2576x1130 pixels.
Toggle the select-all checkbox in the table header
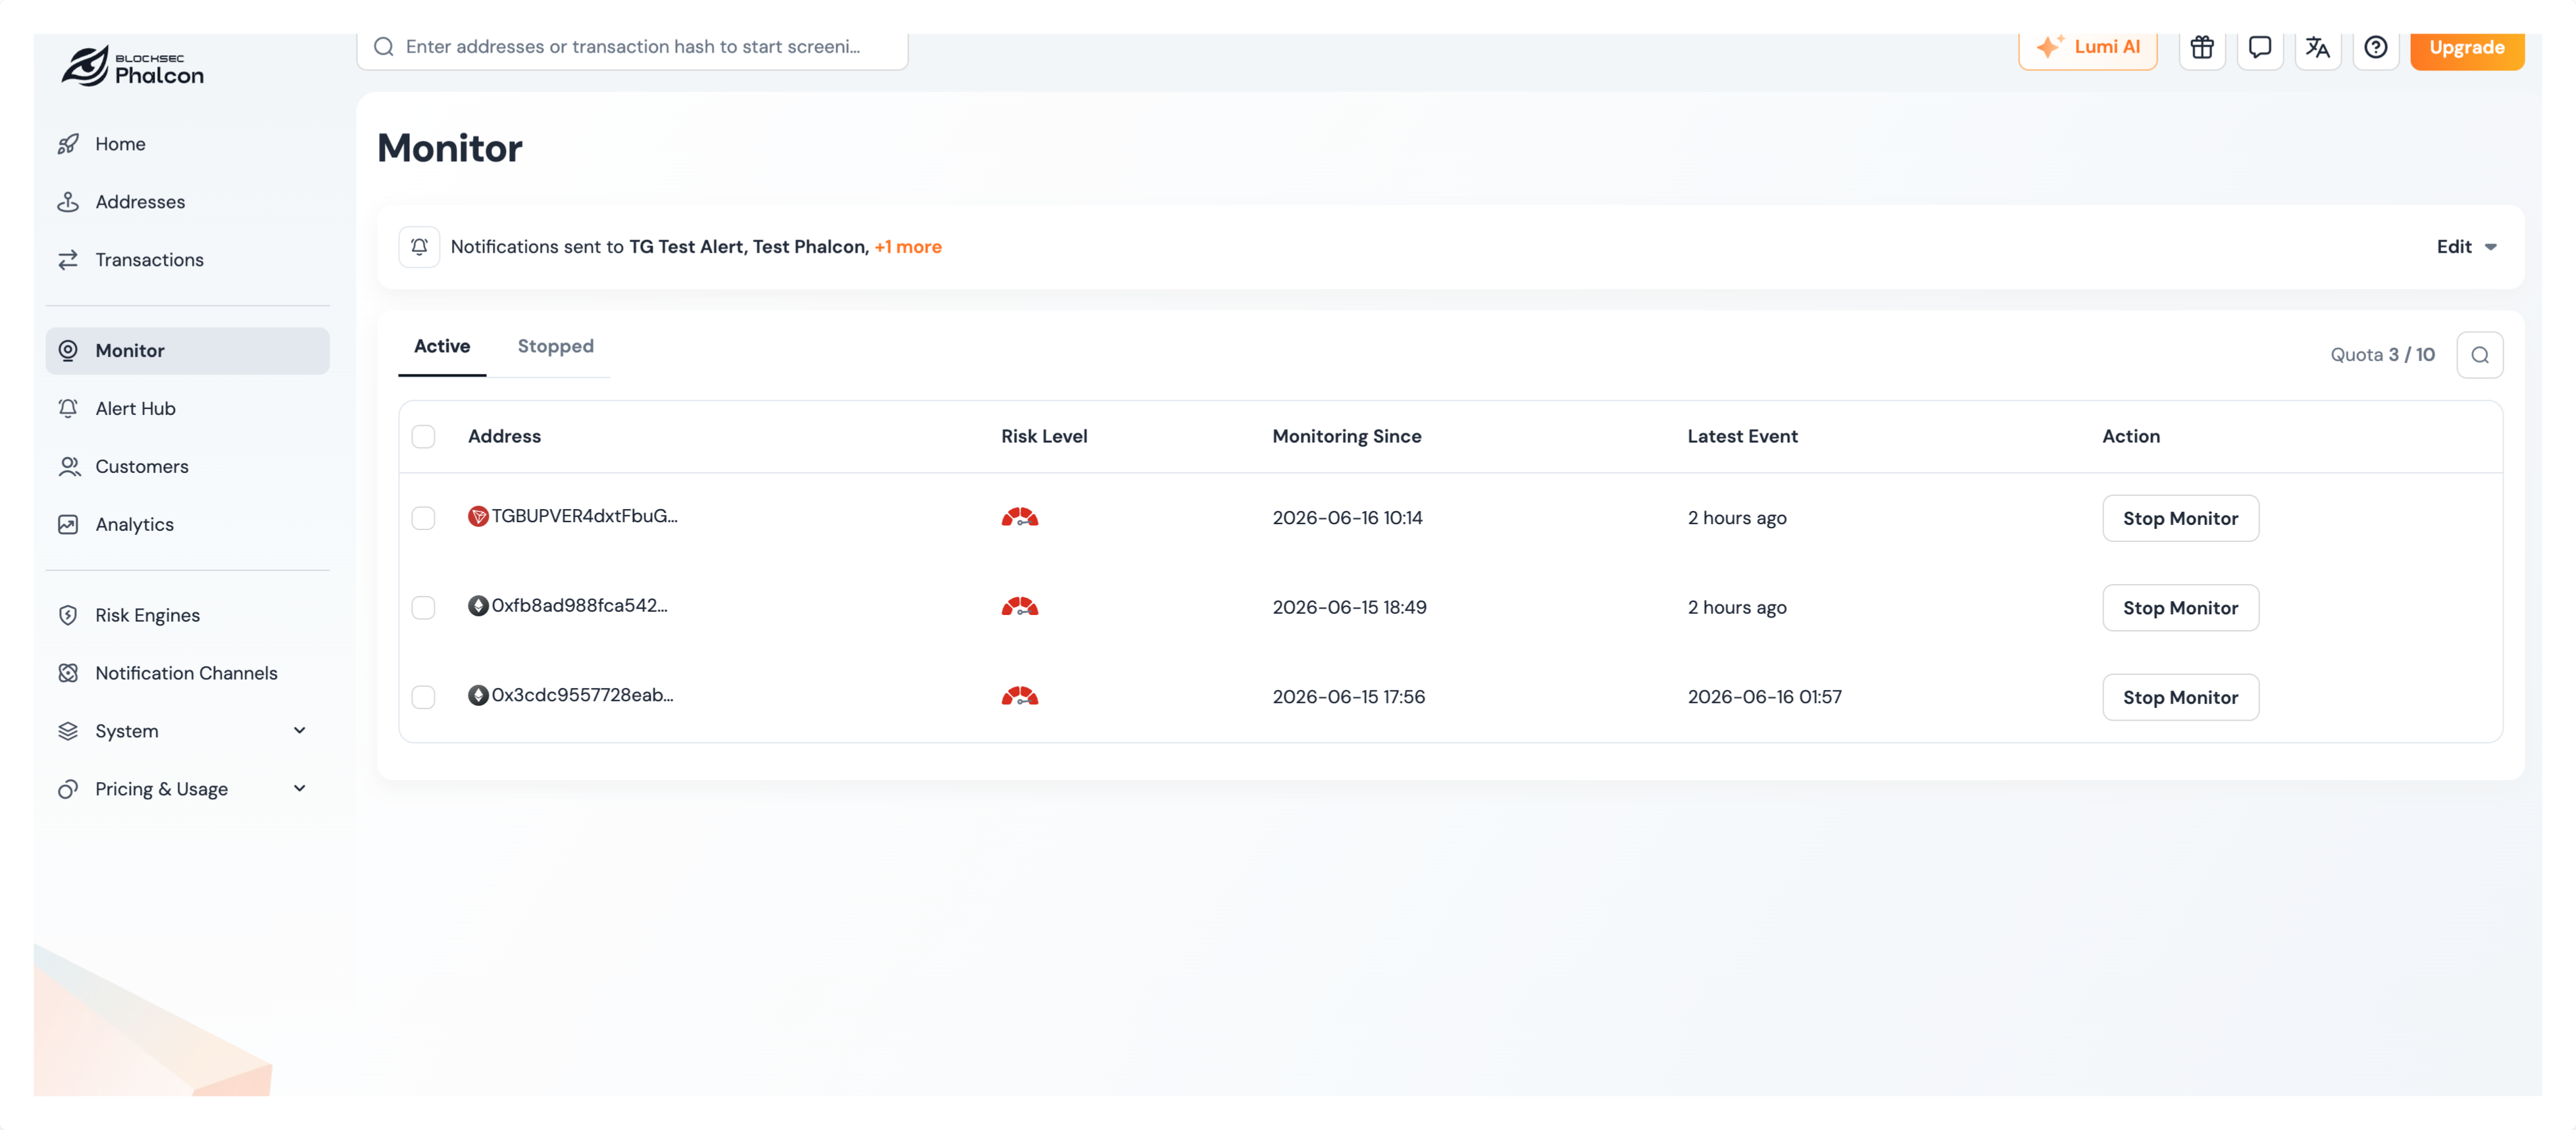423,437
